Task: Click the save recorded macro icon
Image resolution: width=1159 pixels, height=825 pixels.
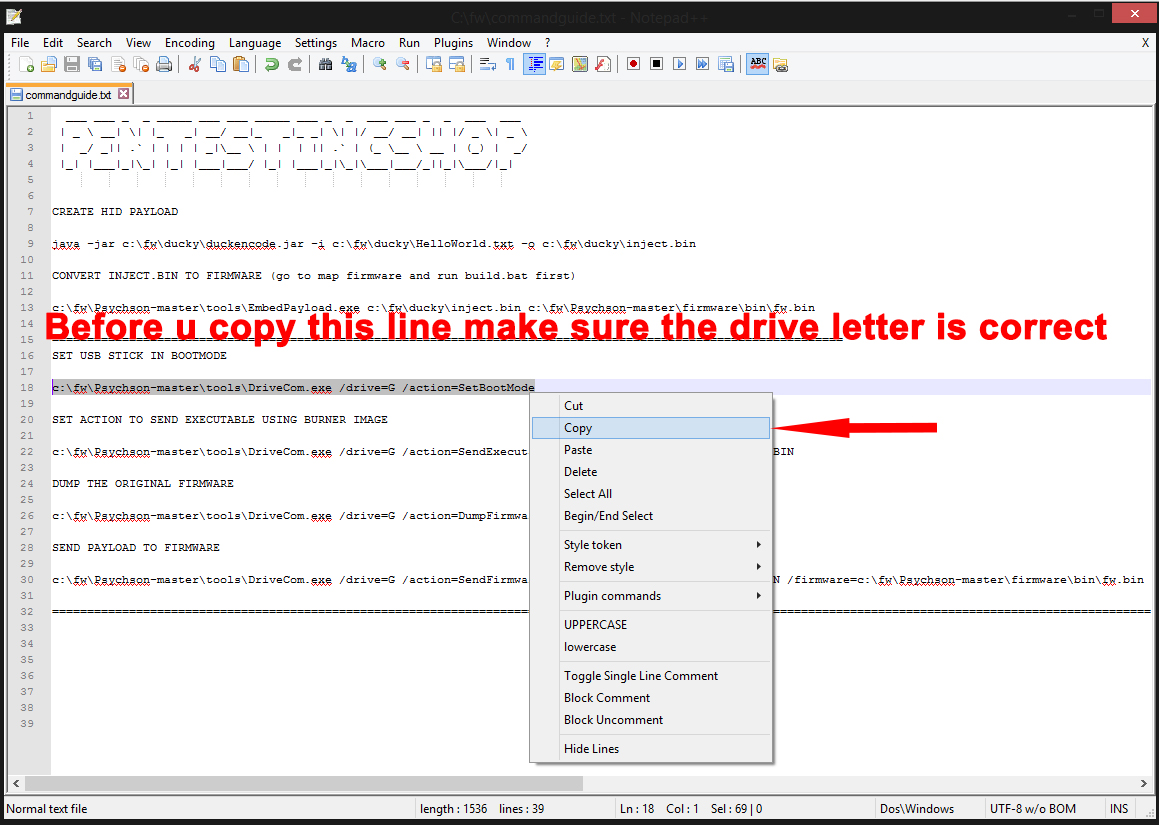Action: [x=725, y=64]
